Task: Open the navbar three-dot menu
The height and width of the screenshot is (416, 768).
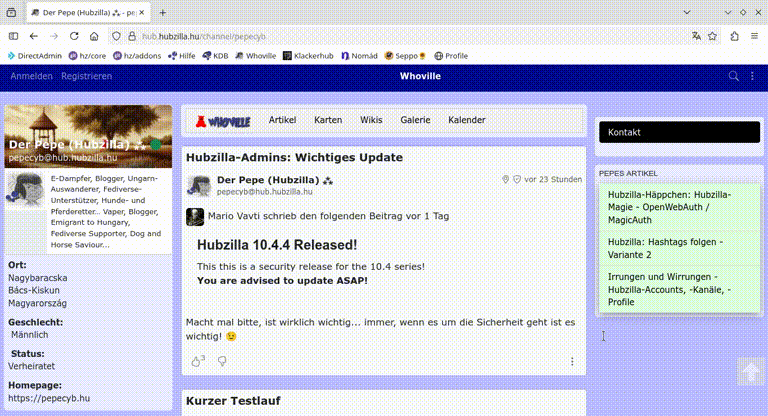Action: click(x=753, y=76)
